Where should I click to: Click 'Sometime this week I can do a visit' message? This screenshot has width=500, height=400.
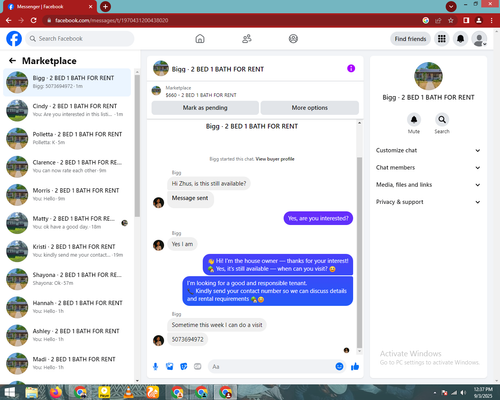[217, 325]
